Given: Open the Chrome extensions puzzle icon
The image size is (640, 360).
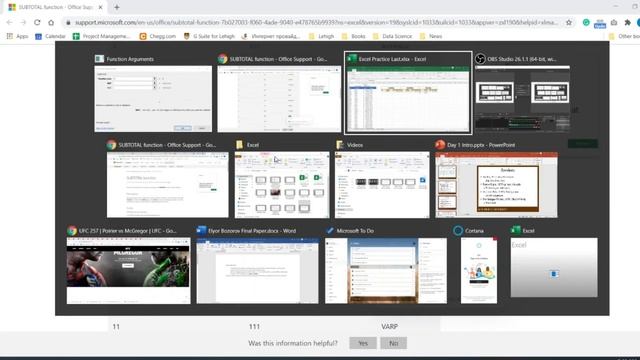Looking at the screenshot, I should [627, 22].
